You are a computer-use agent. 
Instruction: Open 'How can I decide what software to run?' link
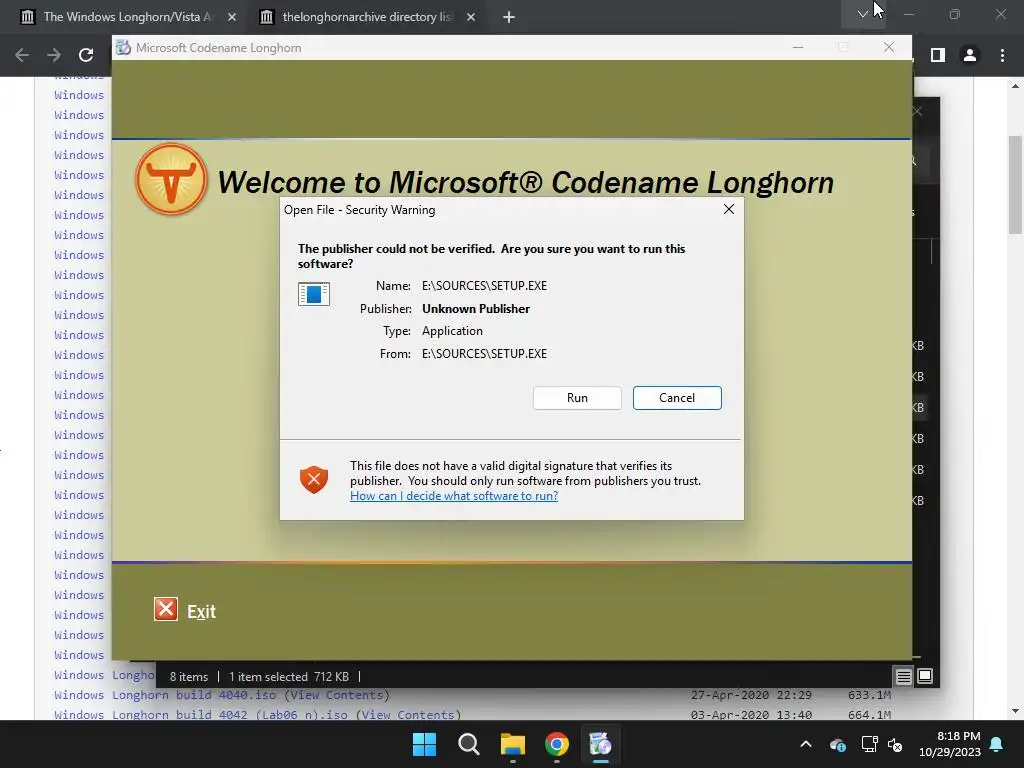pyautogui.click(x=454, y=496)
